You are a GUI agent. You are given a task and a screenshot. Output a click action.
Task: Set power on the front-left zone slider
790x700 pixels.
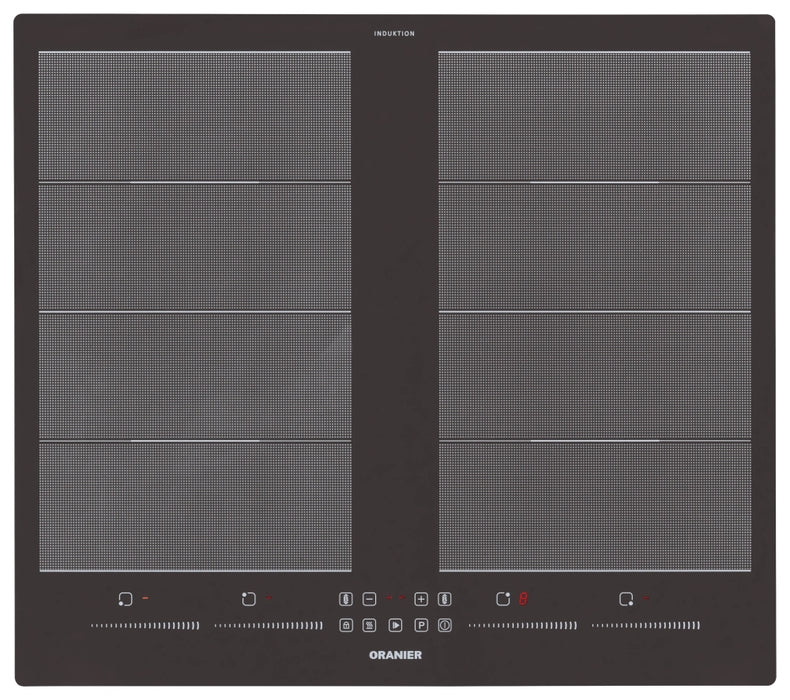(145, 625)
